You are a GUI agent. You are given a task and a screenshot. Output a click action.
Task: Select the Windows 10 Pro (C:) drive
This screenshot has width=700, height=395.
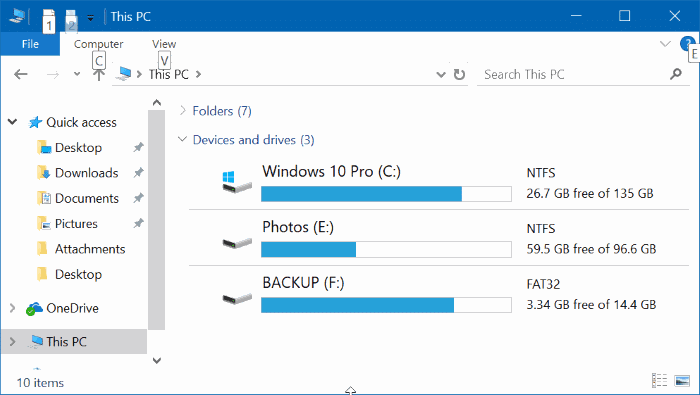[439, 182]
